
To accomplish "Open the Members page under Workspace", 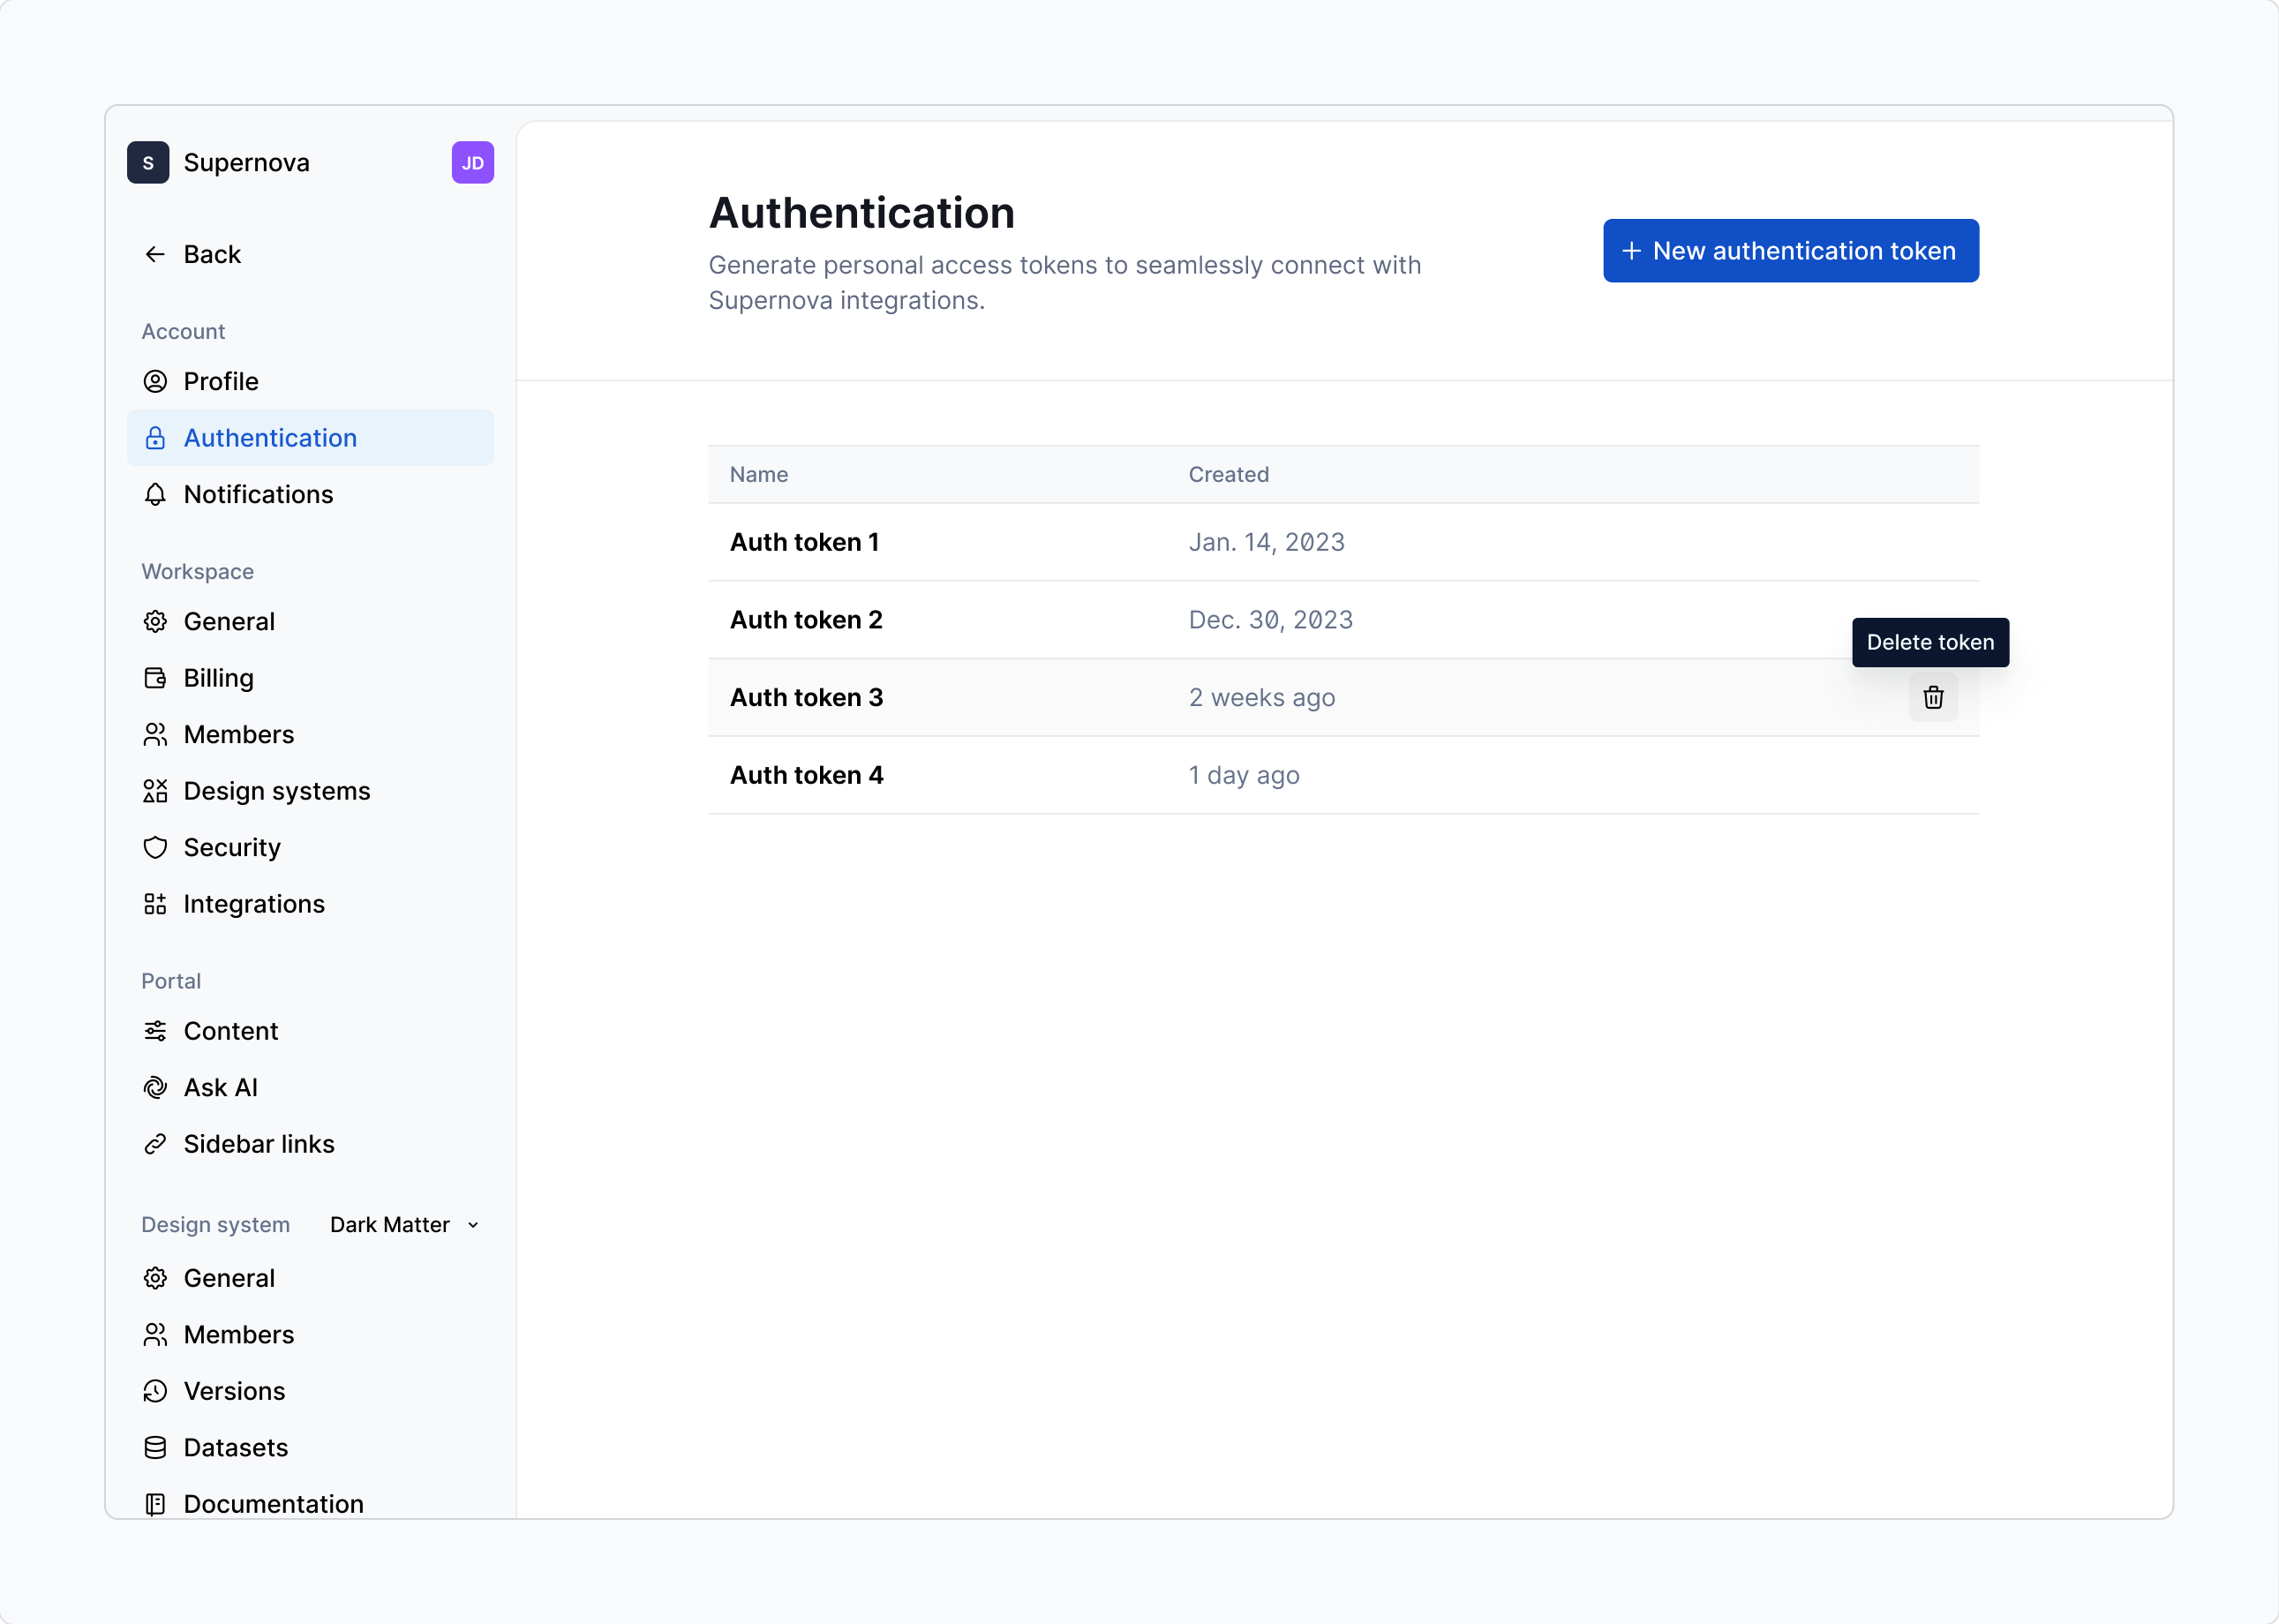I will click(237, 733).
